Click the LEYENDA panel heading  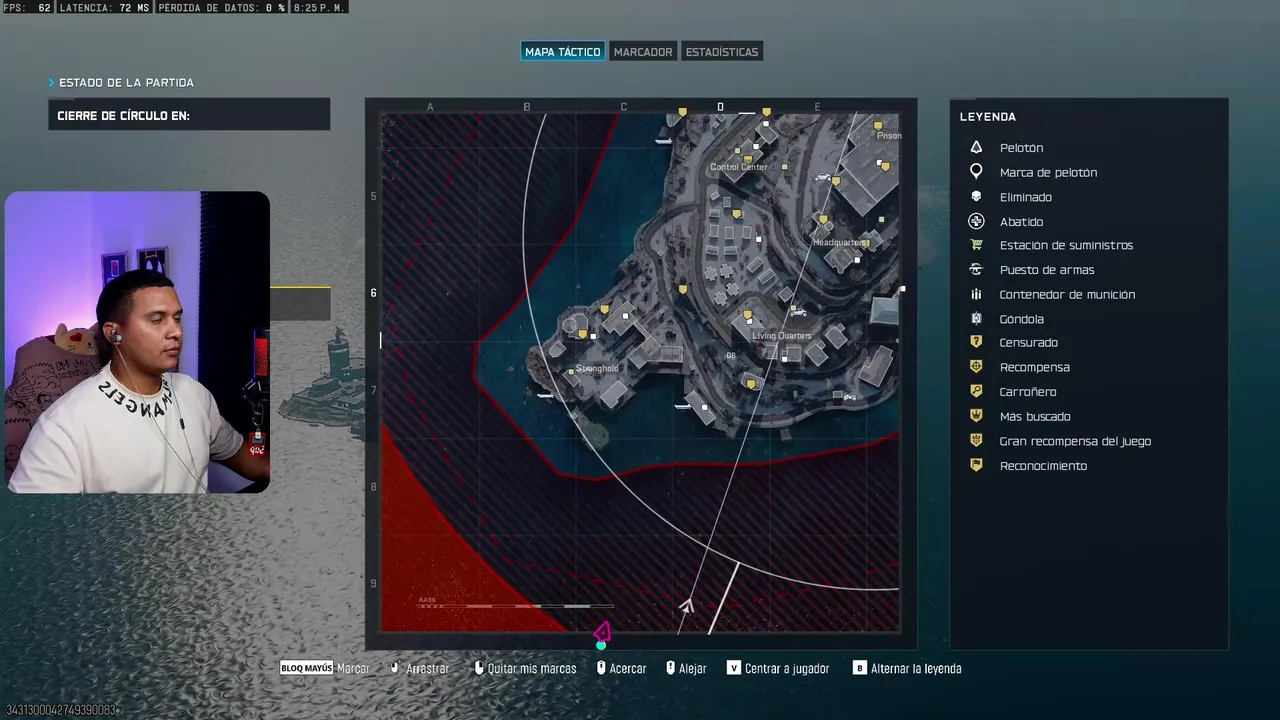click(988, 117)
